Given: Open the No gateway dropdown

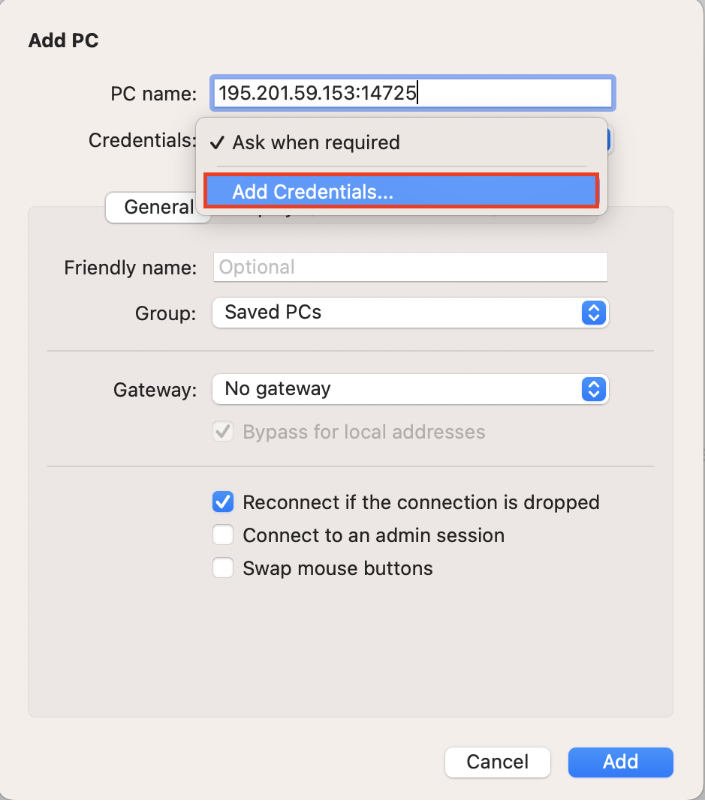Looking at the screenshot, I should [410, 389].
